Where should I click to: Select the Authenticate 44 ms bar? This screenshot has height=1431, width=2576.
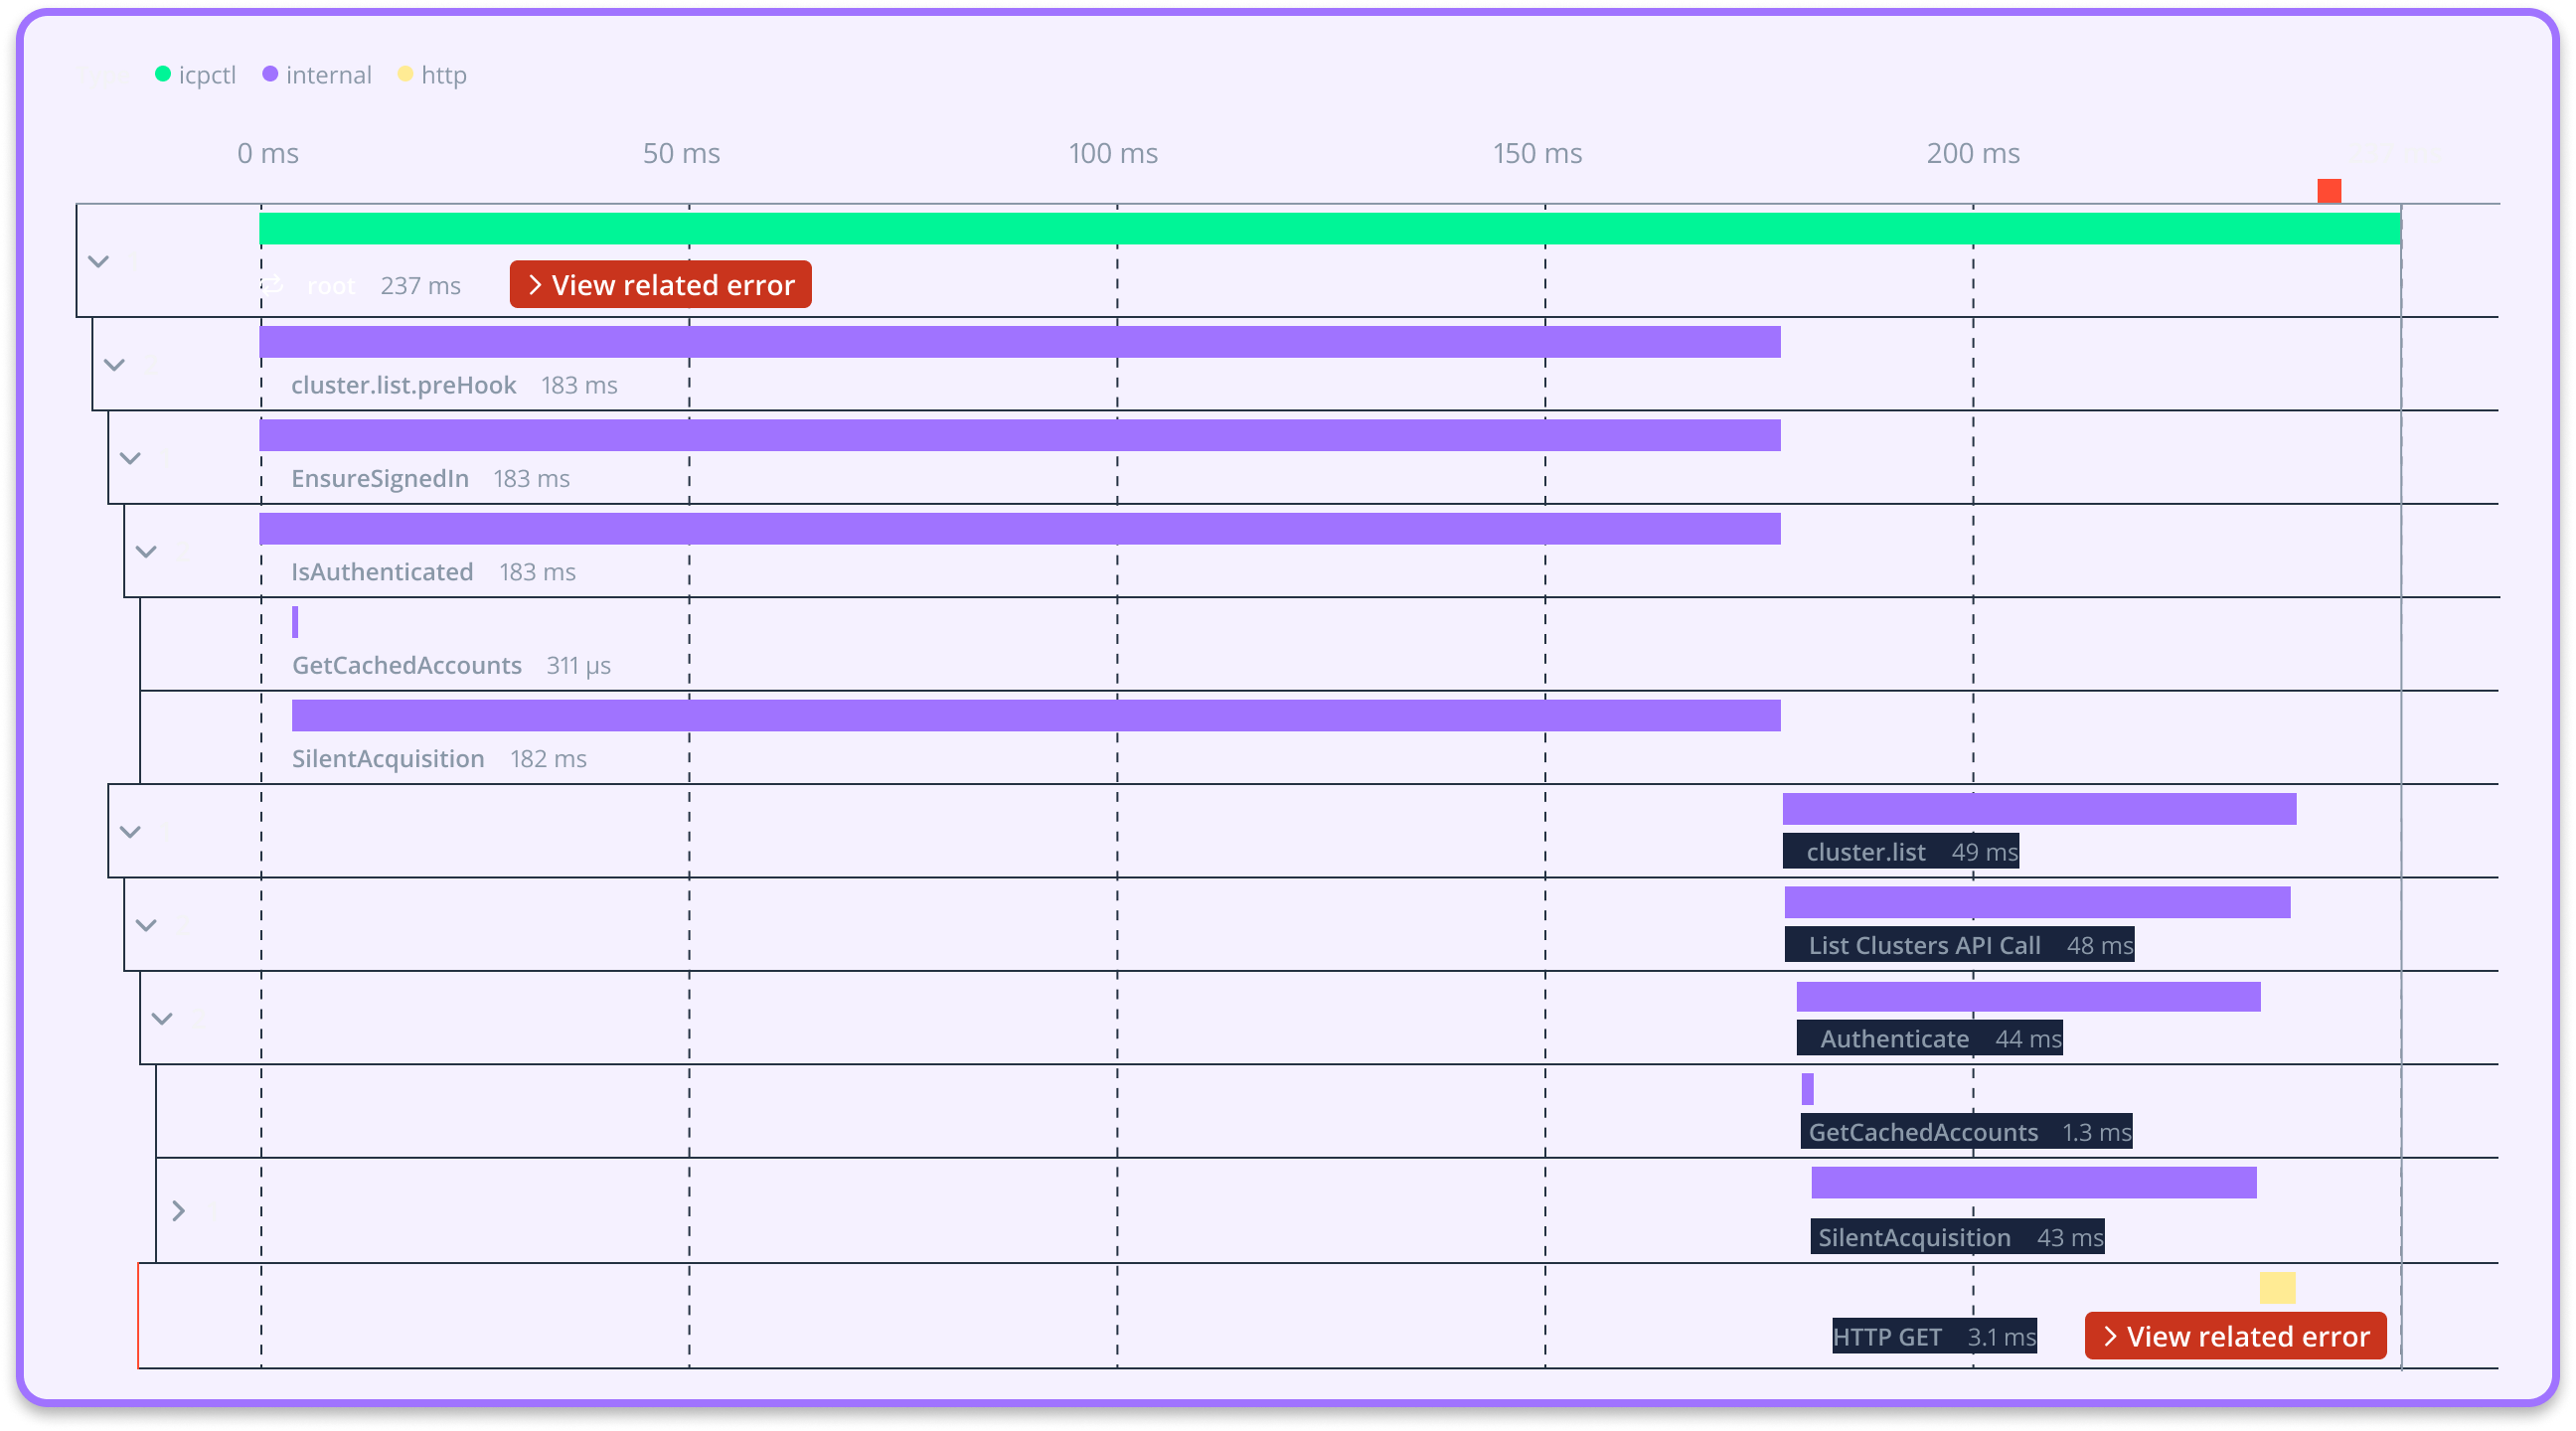(x=2028, y=996)
